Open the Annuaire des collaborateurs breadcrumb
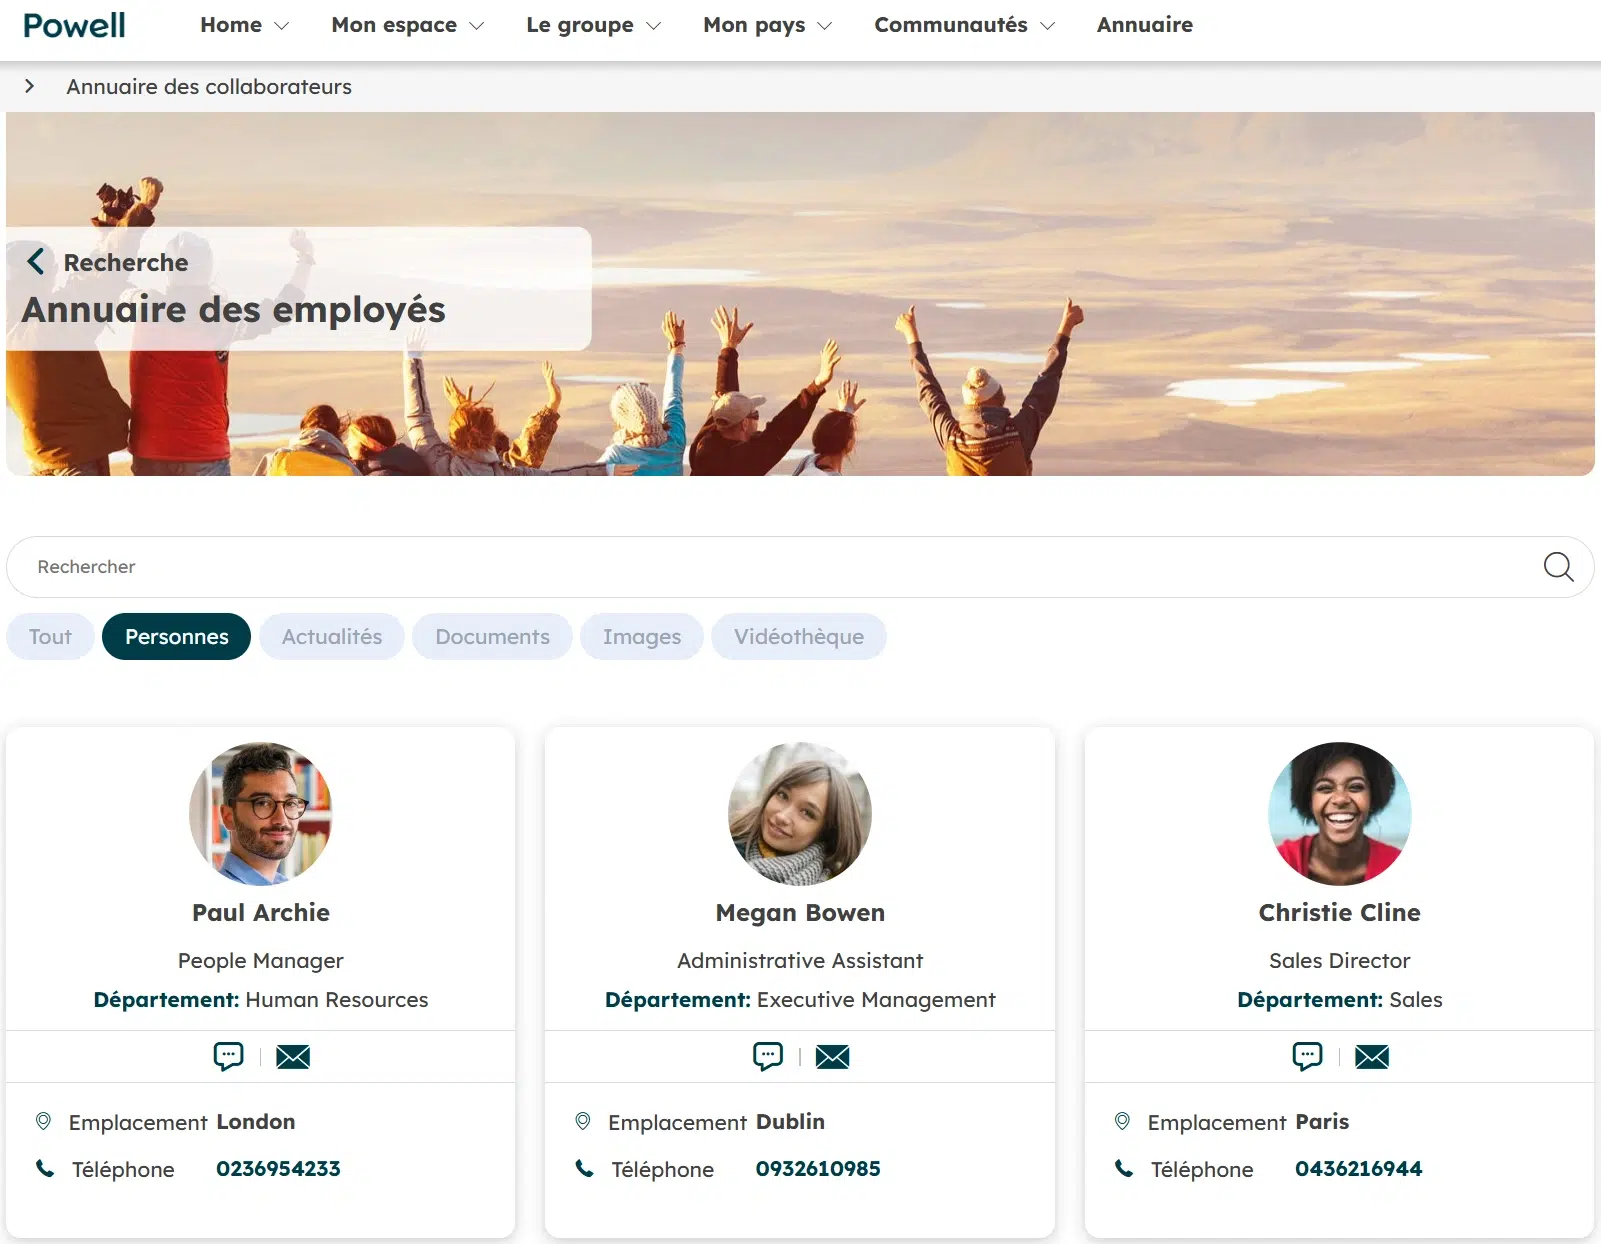Image resolution: width=1601 pixels, height=1244 pixels. [208, 86]
